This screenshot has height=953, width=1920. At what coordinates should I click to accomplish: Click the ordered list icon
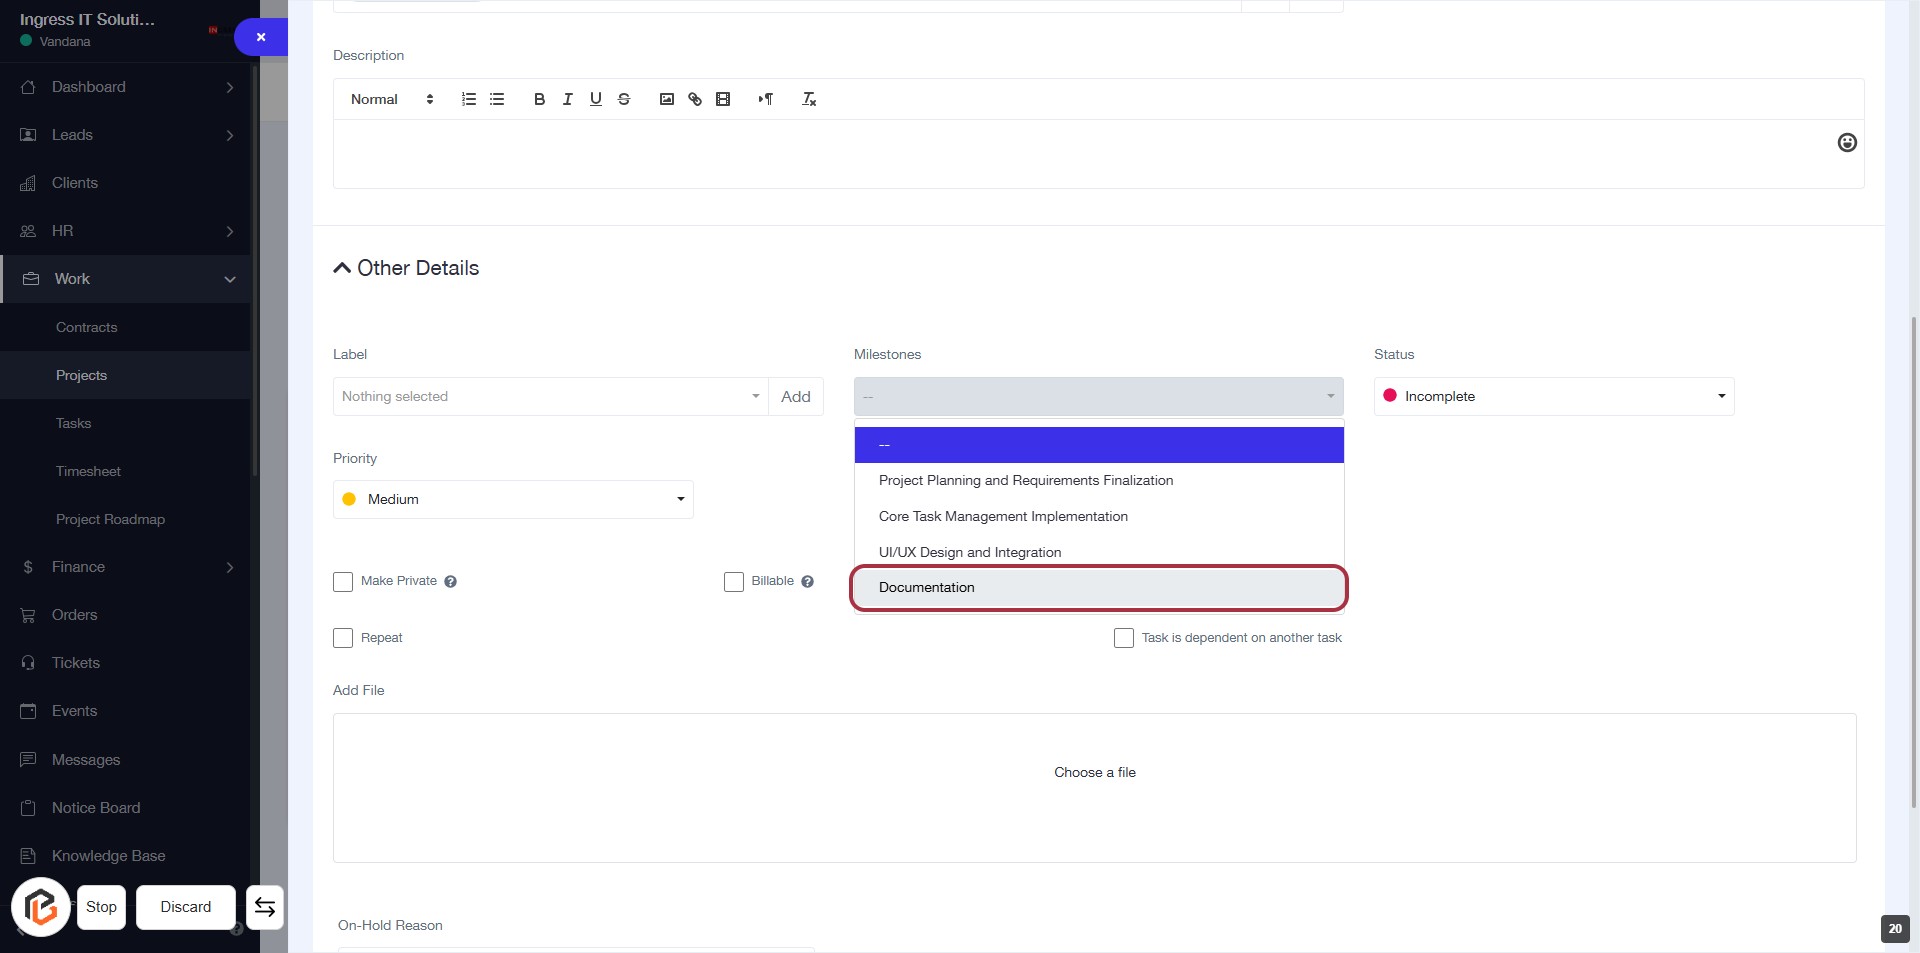[x=468, y=99]
